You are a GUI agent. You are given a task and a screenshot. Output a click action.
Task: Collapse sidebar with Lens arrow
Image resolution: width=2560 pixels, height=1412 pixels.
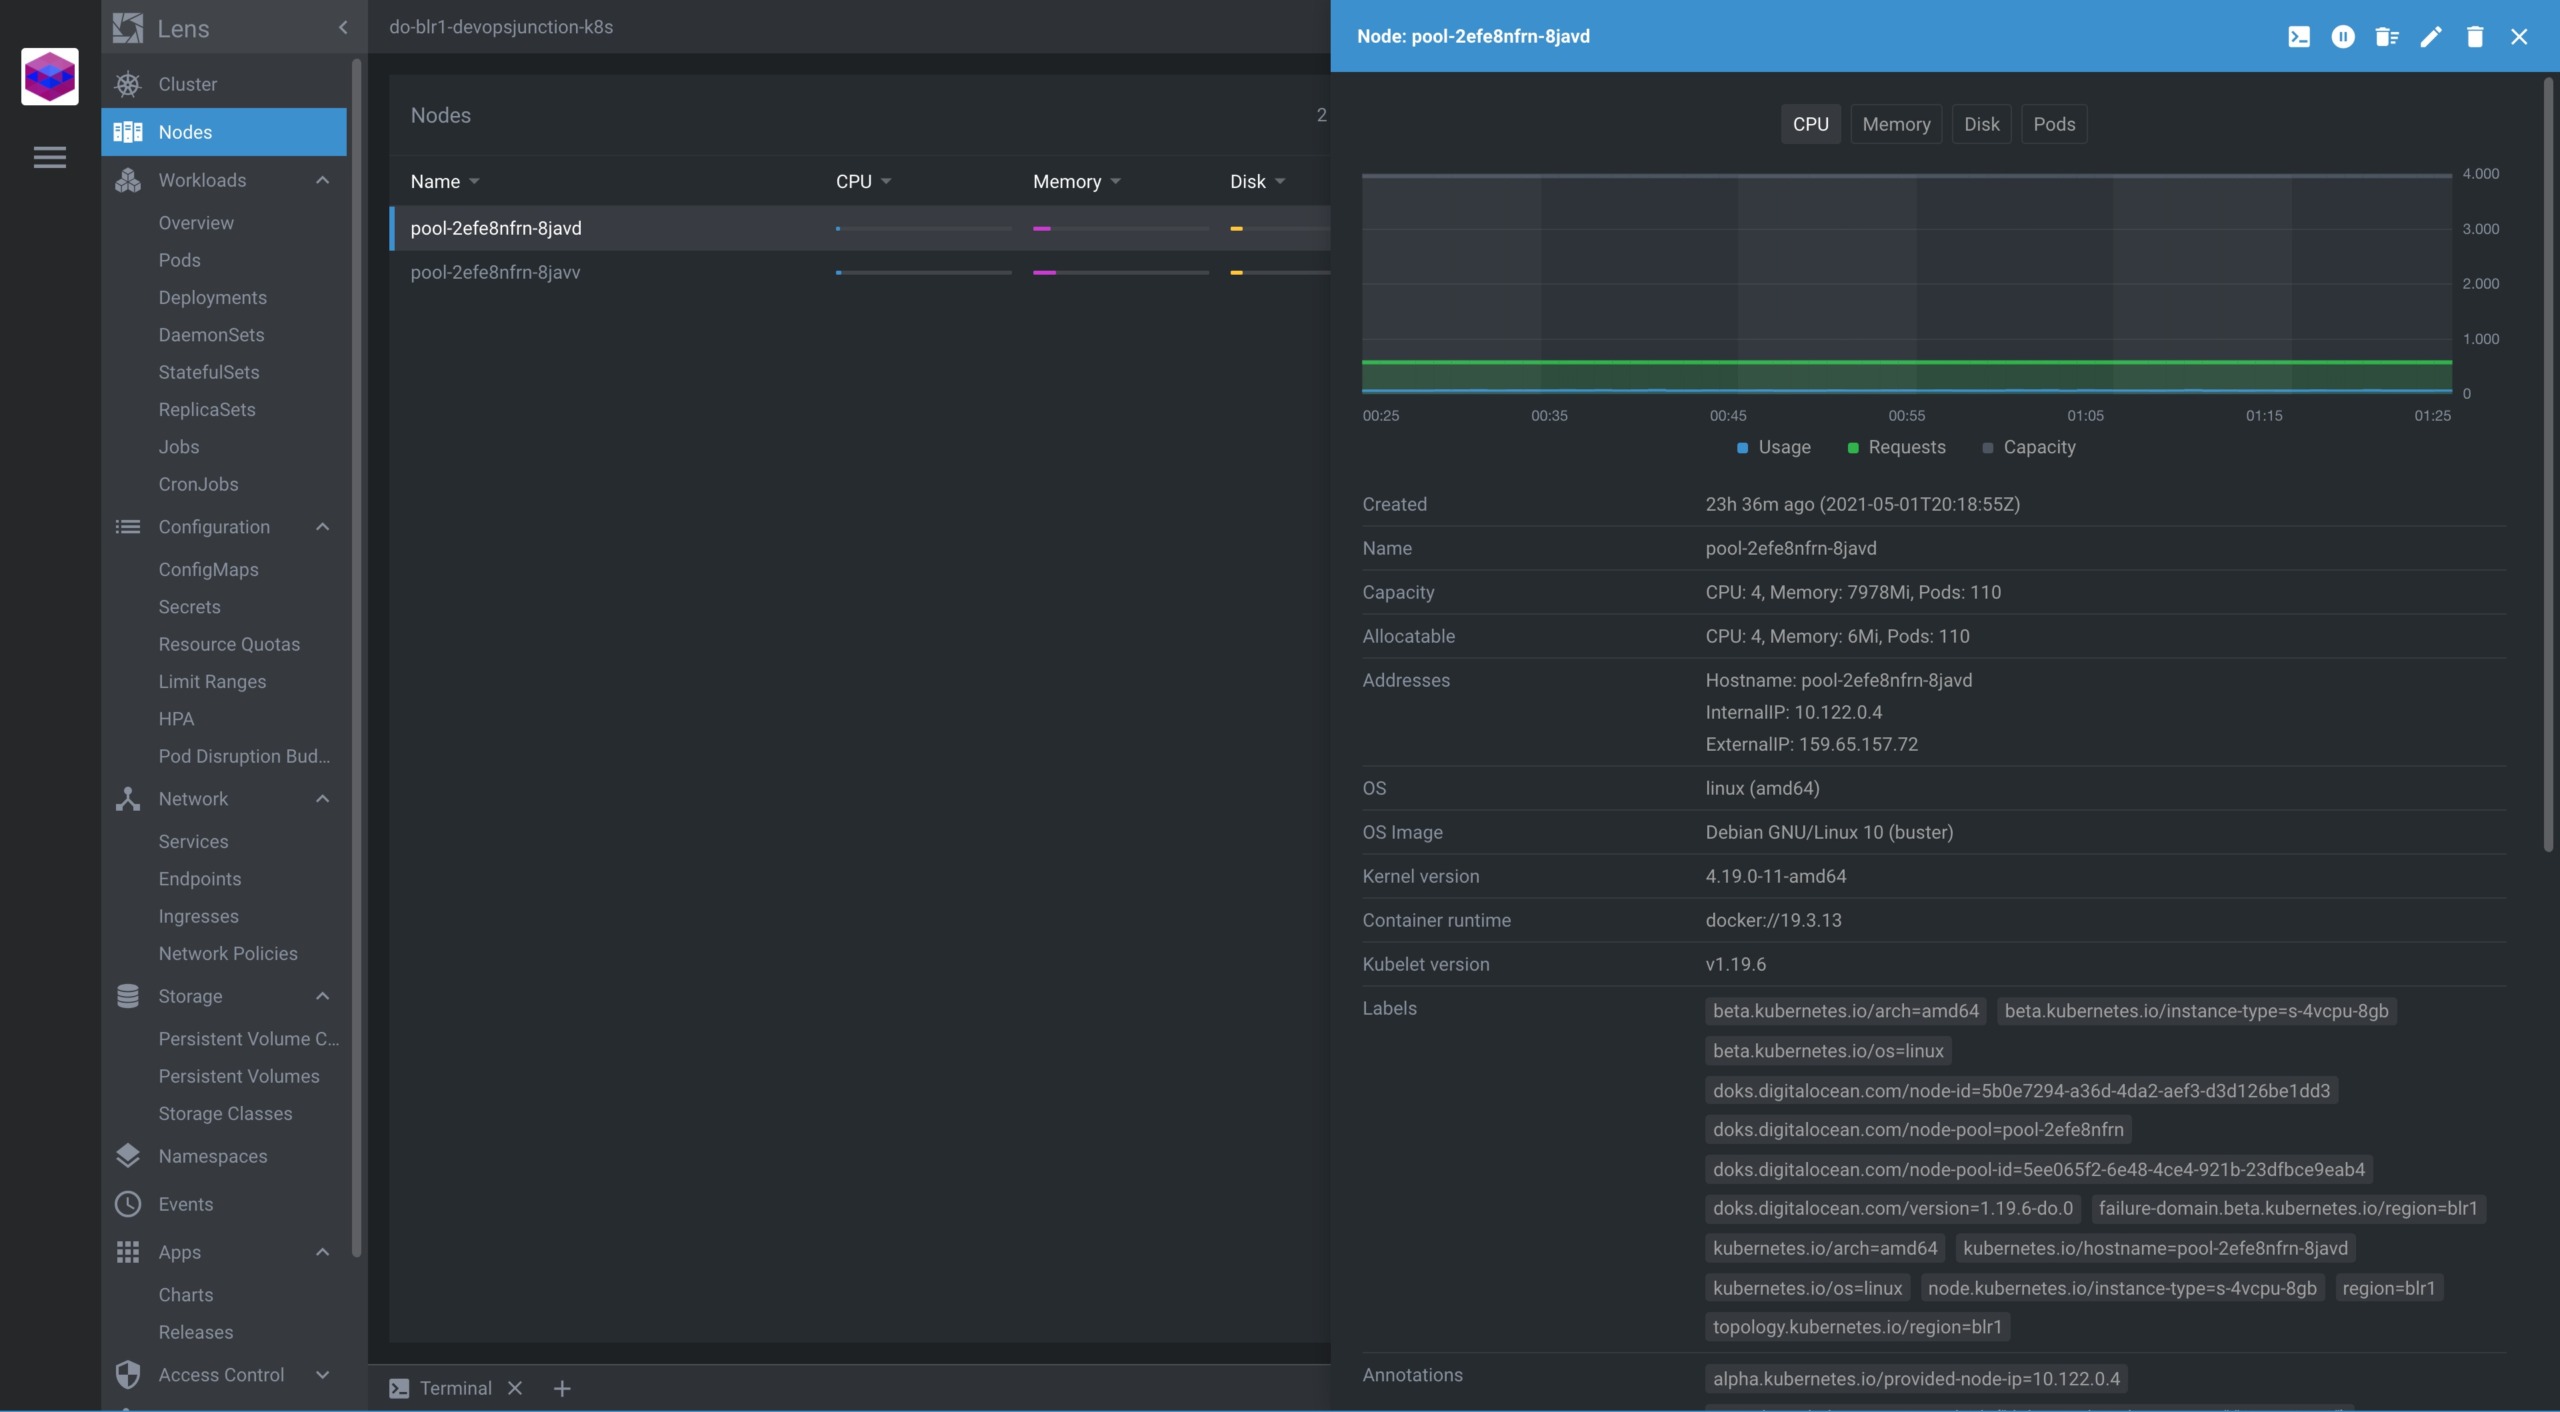pos(343,27)
